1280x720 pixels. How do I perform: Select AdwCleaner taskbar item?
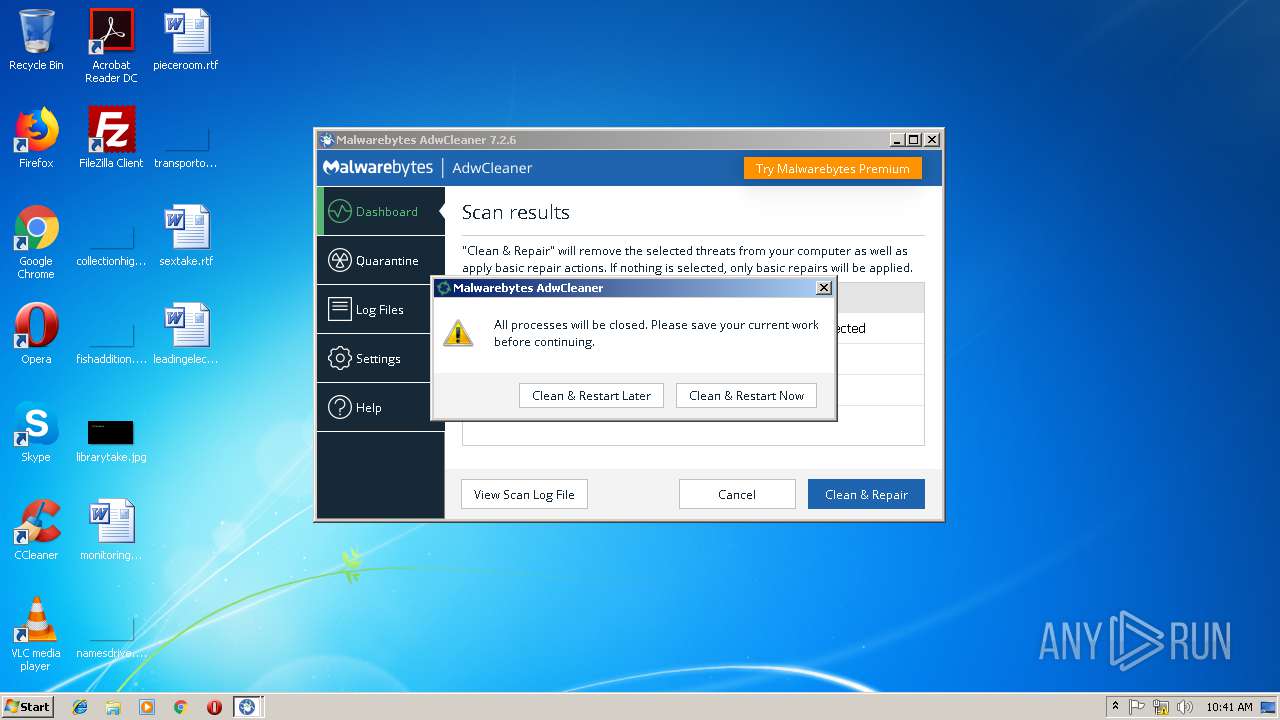247,707
